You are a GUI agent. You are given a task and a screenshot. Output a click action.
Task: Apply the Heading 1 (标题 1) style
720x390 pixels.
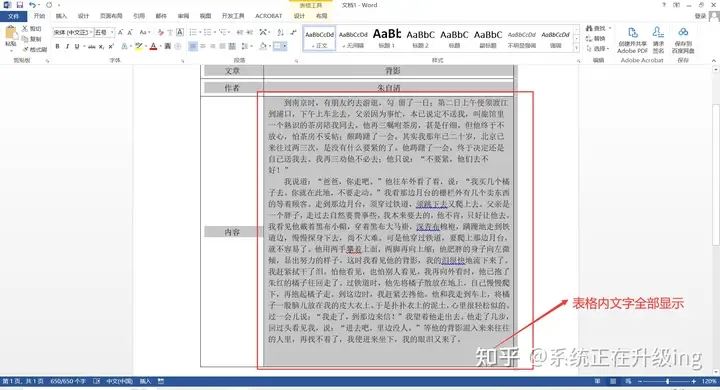pyautogui.click(x=387, y=38)
